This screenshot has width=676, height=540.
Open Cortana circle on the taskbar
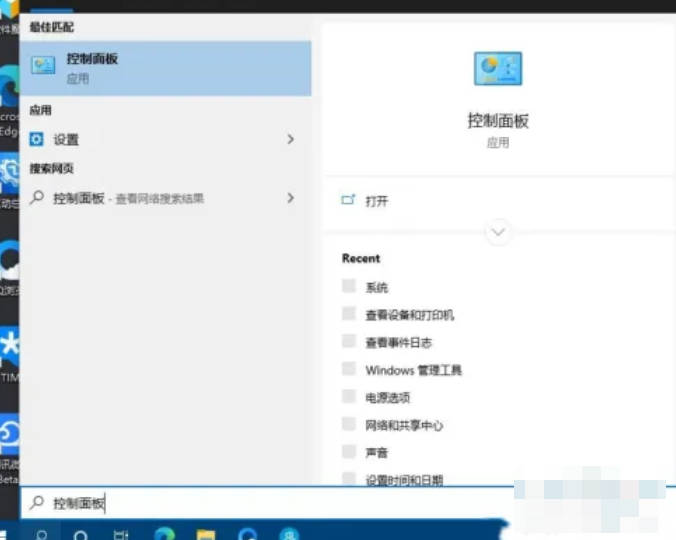pyautogui.click(x=81, y=535)
